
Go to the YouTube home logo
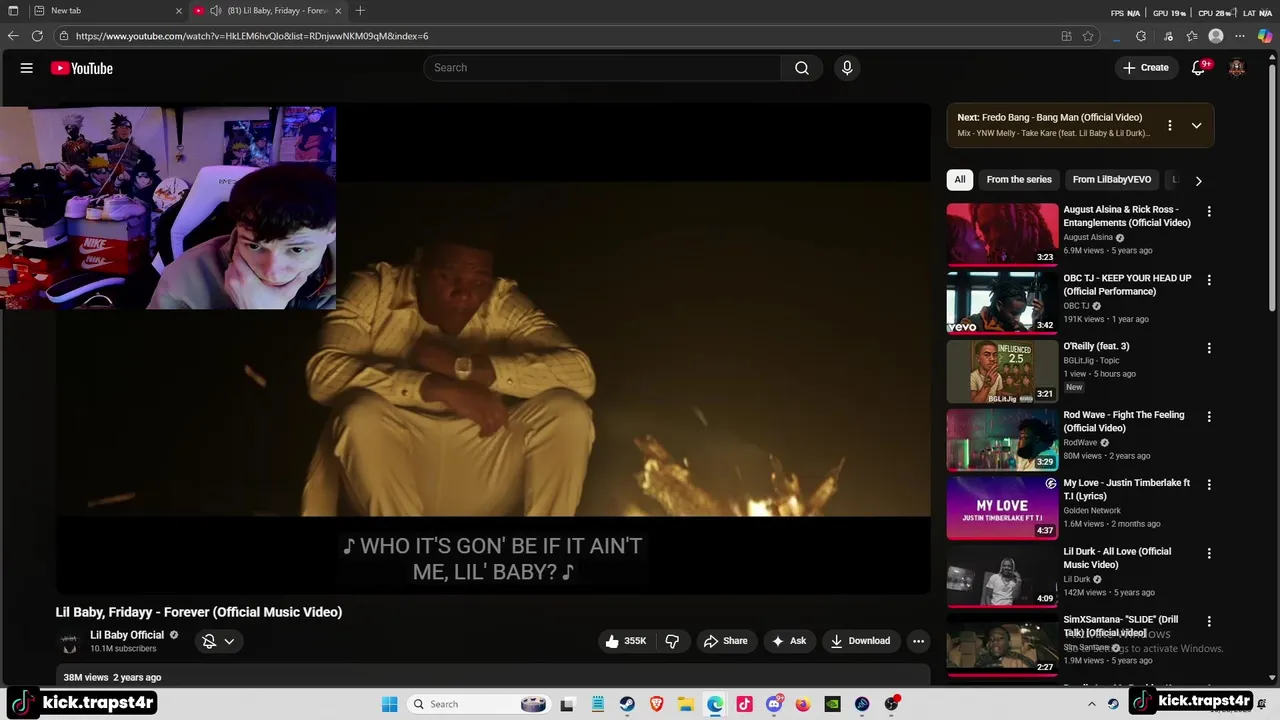81,68
